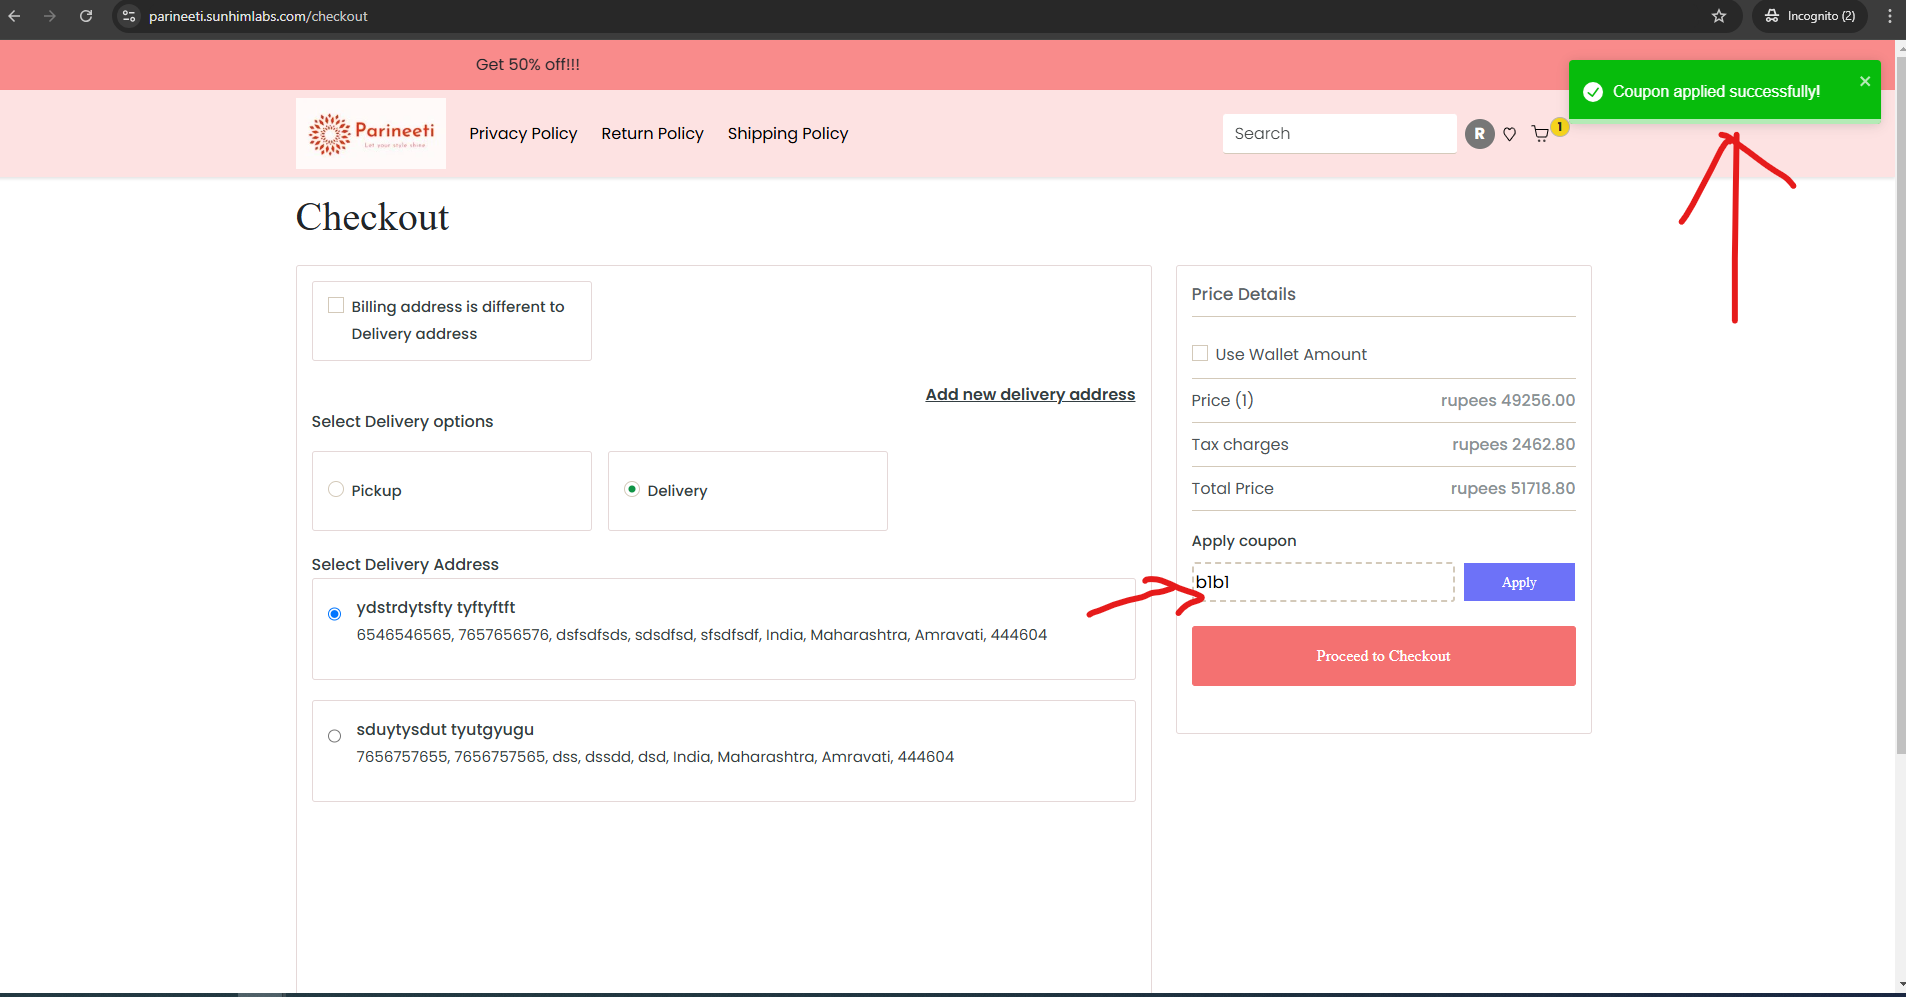This screenshot has width=1906, height=997.
Task: Click the Parineeti logo
Action: pos(371,133)
